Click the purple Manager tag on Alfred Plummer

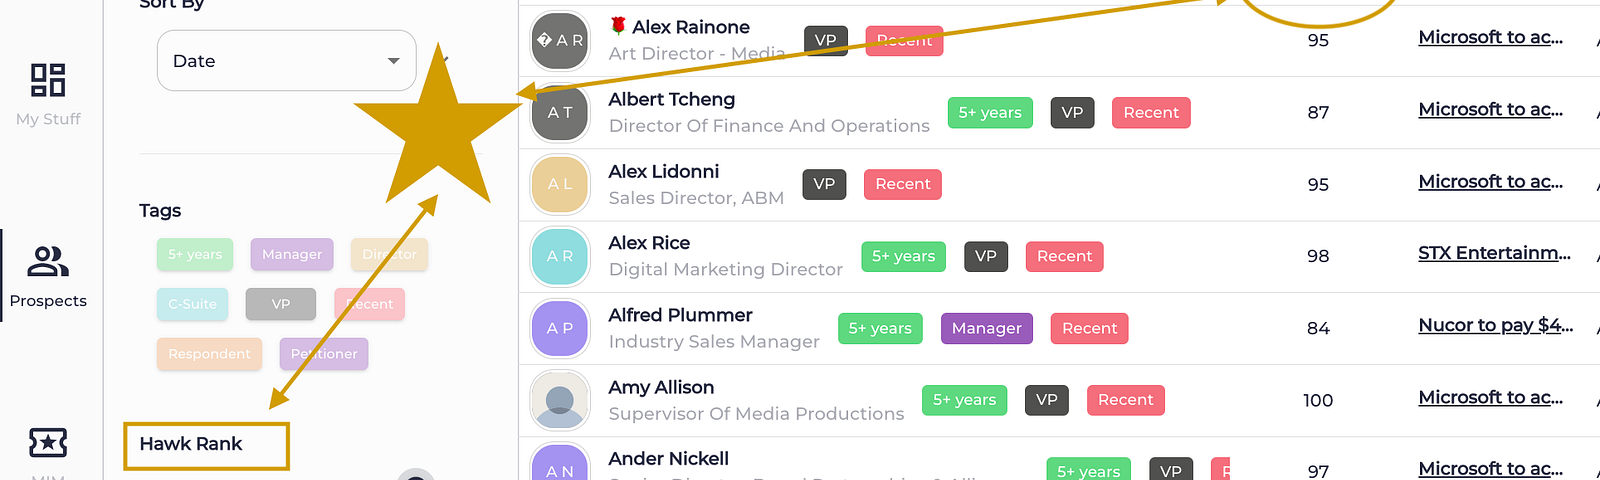click(x=987, y=328)
